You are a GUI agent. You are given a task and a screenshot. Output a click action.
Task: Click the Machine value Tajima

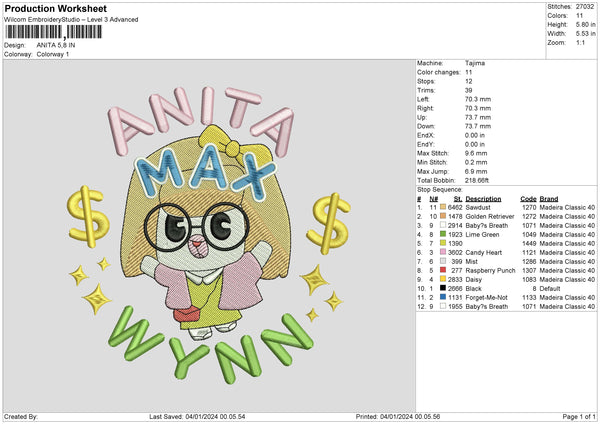tap(475, 63)
